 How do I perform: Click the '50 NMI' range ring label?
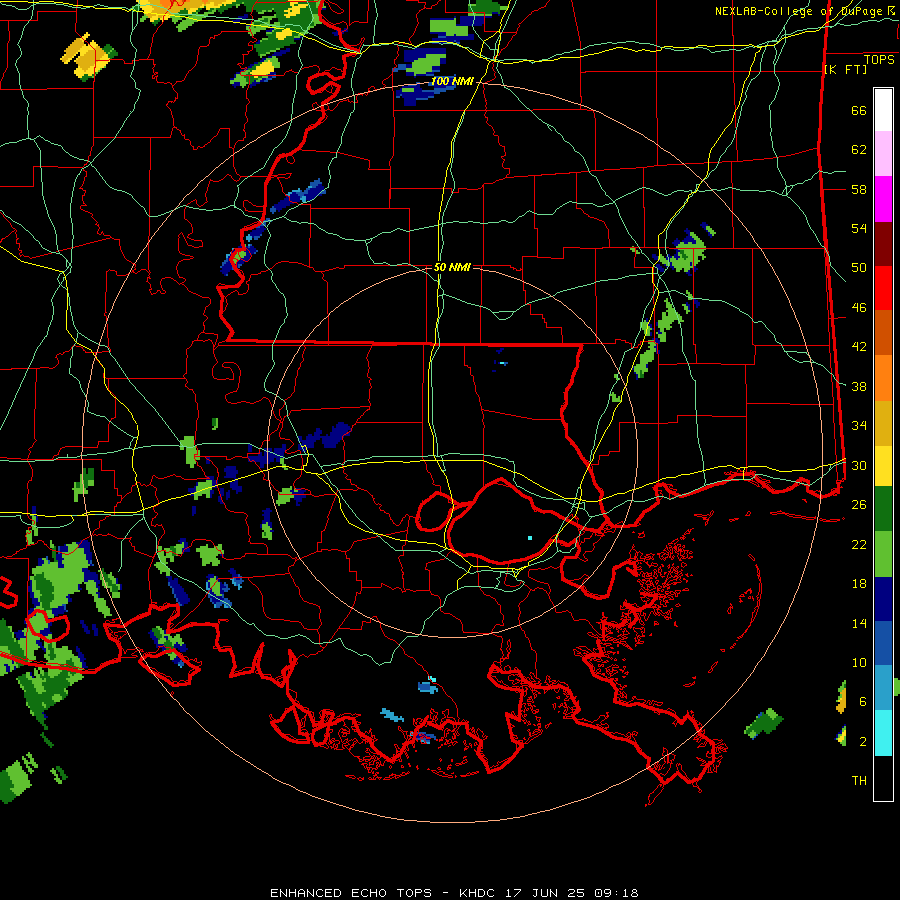(x=452, y=267)
